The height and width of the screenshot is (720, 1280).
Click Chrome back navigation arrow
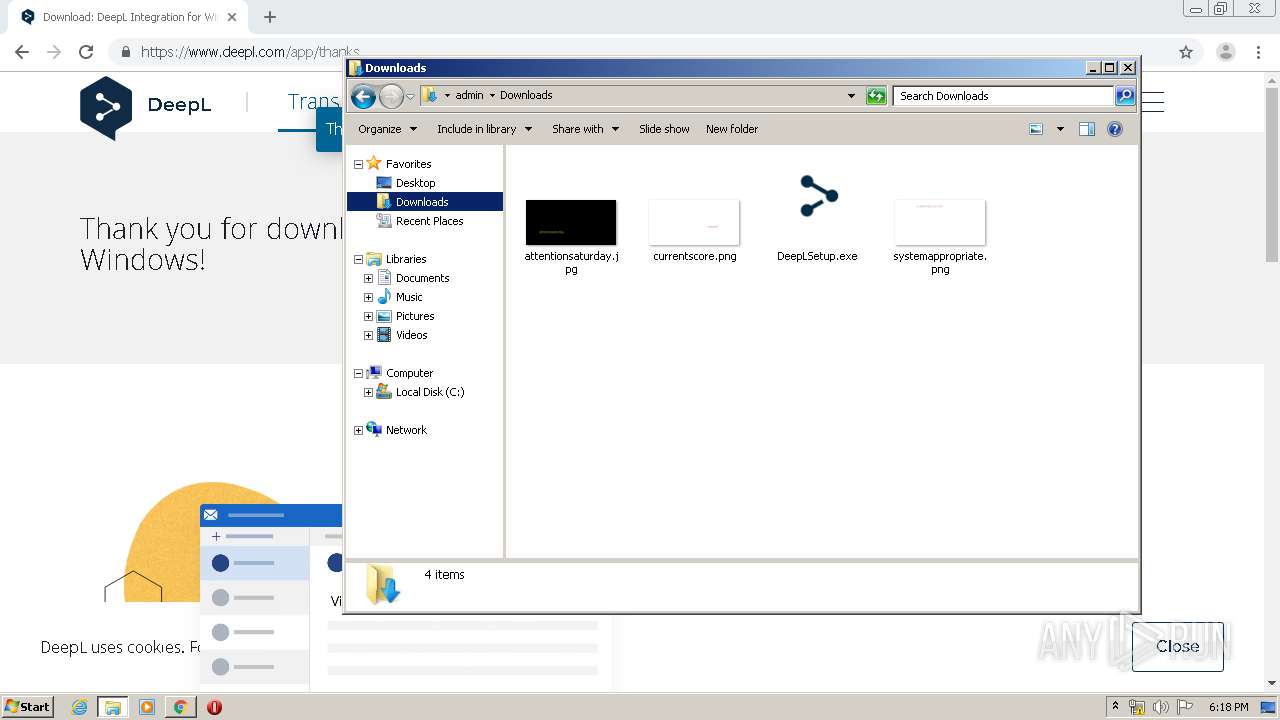pos(22,52)
